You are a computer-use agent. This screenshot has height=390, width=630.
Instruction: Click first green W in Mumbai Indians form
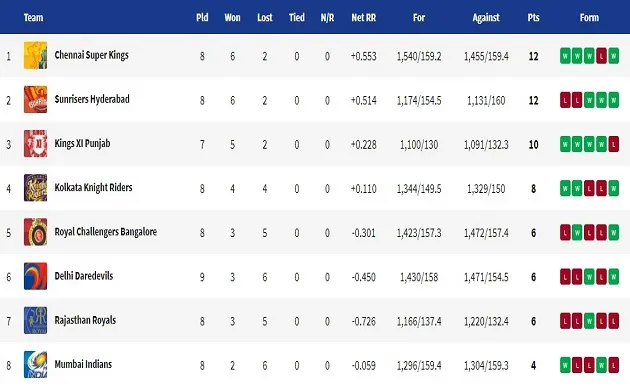point(565,365)
